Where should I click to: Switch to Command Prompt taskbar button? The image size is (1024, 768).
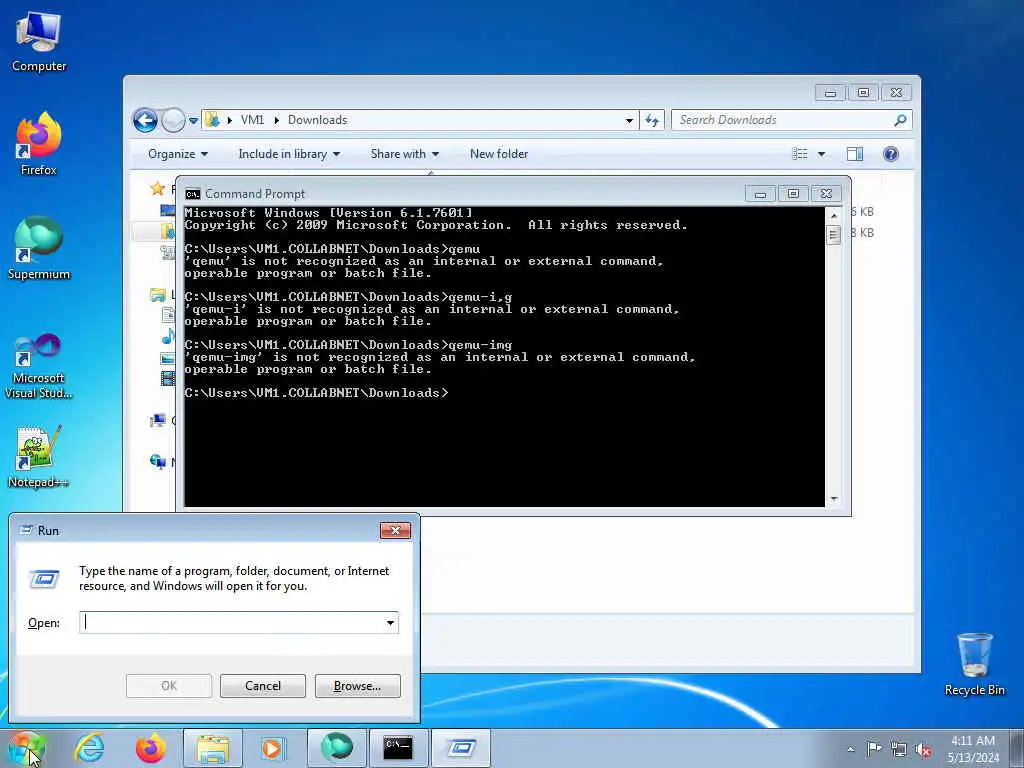(x=398, y=748)
